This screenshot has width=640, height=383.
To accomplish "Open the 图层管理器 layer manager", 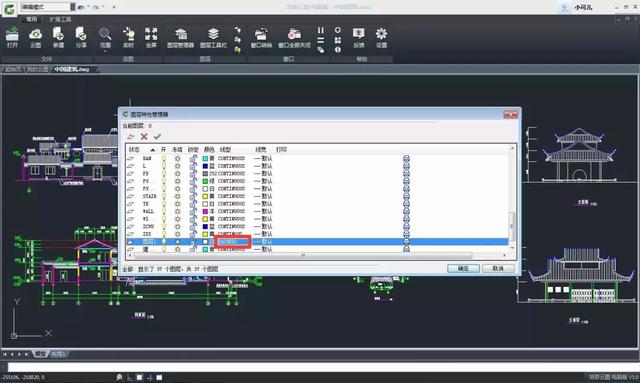I will (x=180, y=38).
